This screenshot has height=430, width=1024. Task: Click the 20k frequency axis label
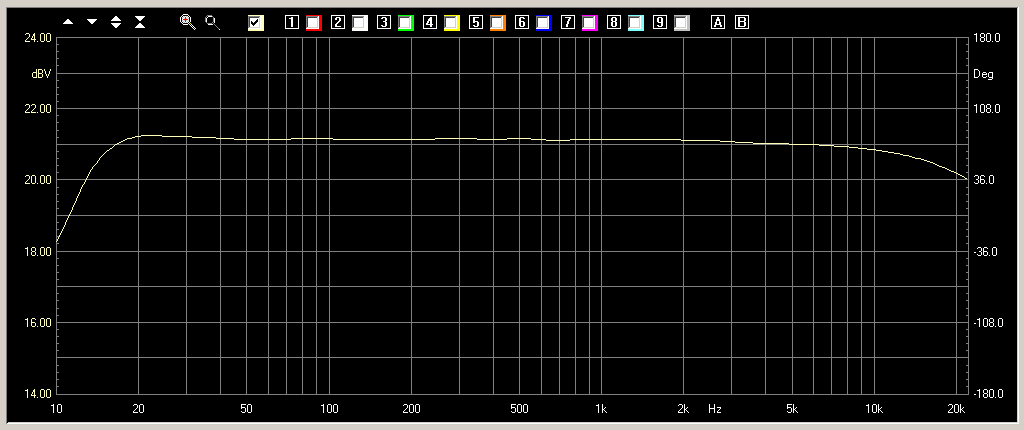point(955,410)
